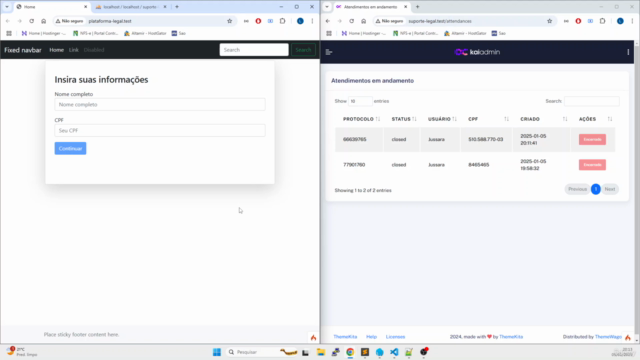This screenshot has height=360, width=640.
Task: Open the Licenses footer link
Action: click(396, 337)
